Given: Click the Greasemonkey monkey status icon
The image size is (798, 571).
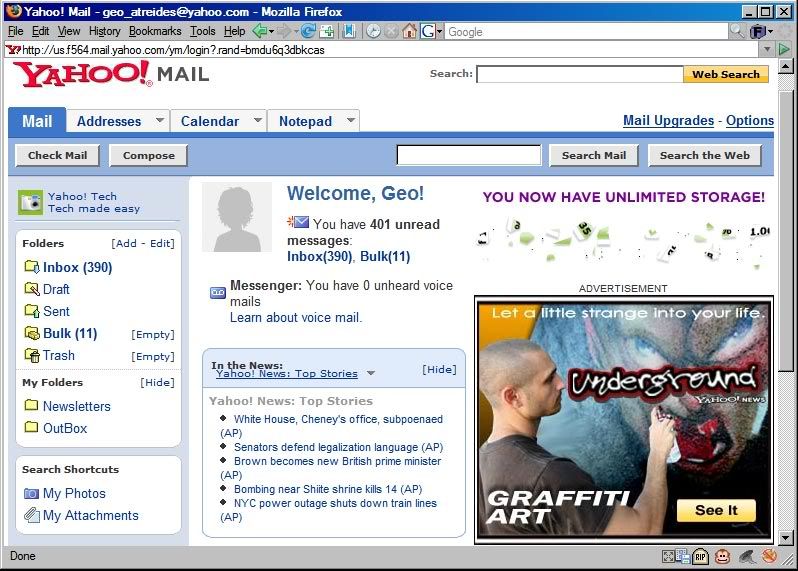Looking at the screenshot, I should point(722,556).
